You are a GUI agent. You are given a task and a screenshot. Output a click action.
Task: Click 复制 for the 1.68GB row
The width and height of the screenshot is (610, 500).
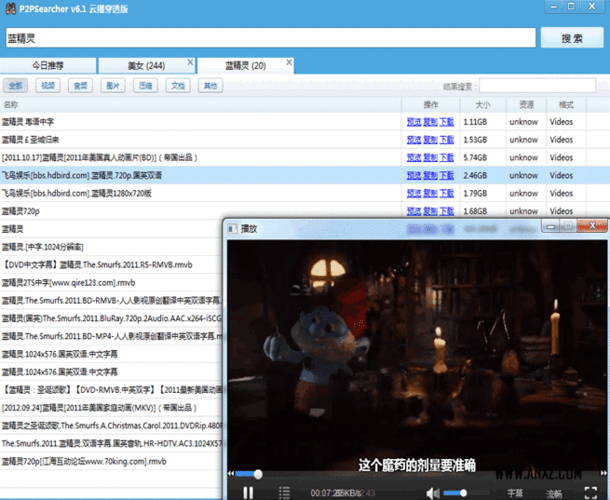point(430,211)
